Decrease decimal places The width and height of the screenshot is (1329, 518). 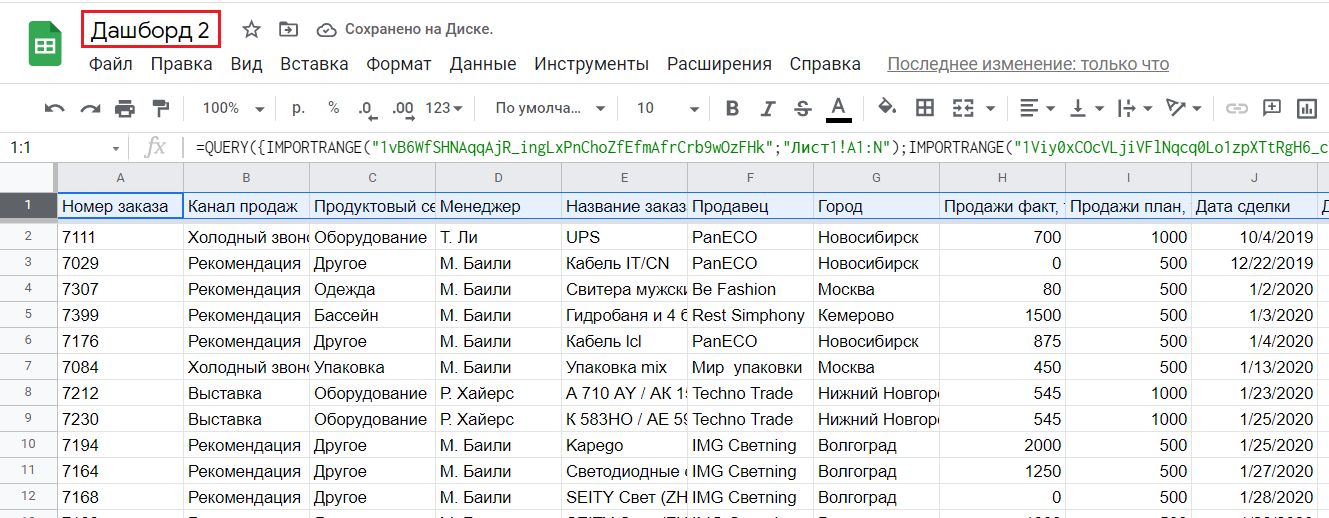pyautogui.click(x=366, y=108)
